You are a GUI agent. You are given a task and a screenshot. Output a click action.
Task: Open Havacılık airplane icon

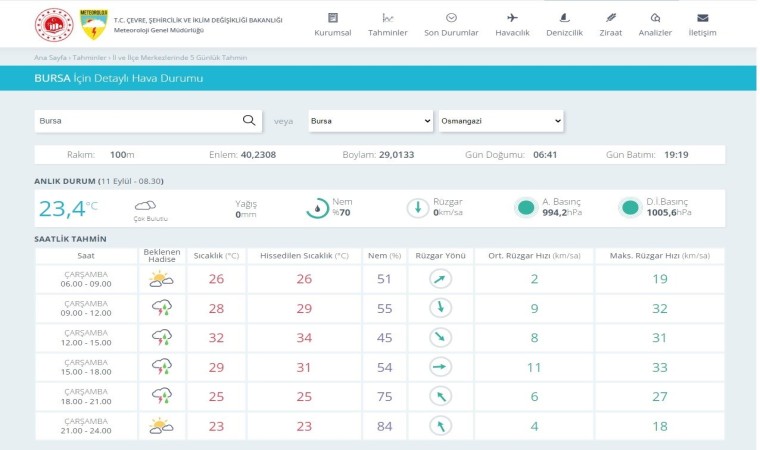(x=512, y=18)
